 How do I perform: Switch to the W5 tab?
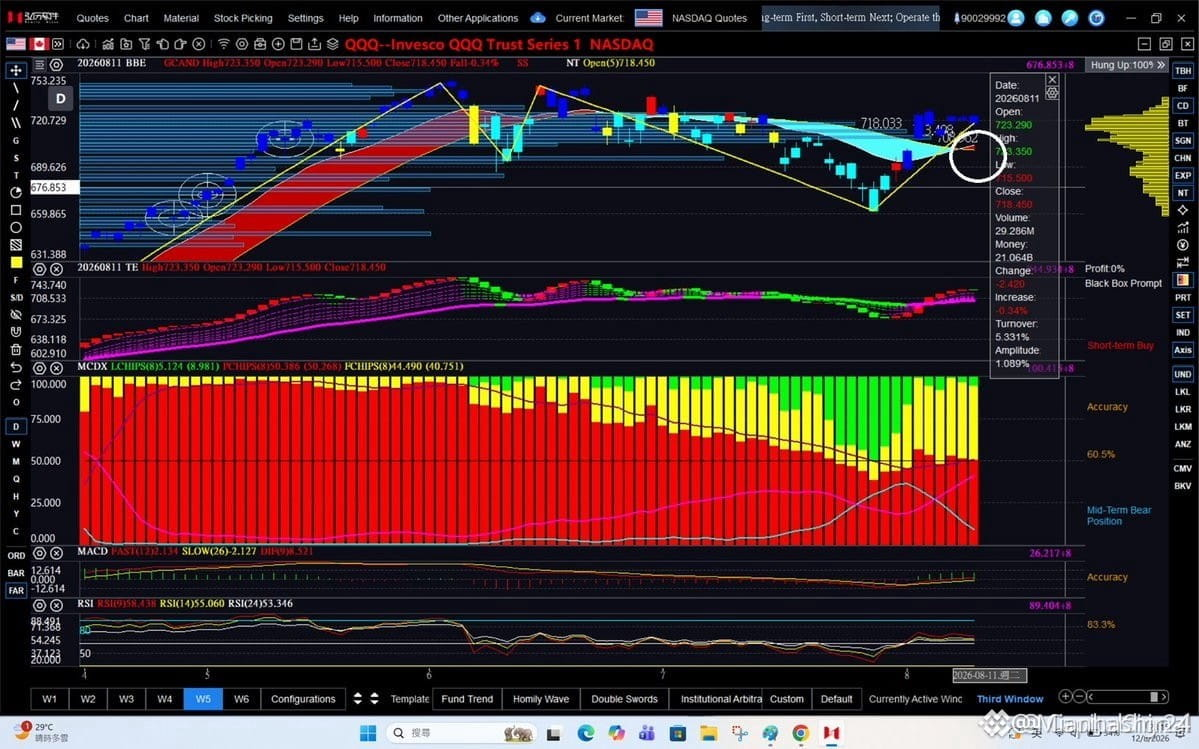tap(203, 699)
